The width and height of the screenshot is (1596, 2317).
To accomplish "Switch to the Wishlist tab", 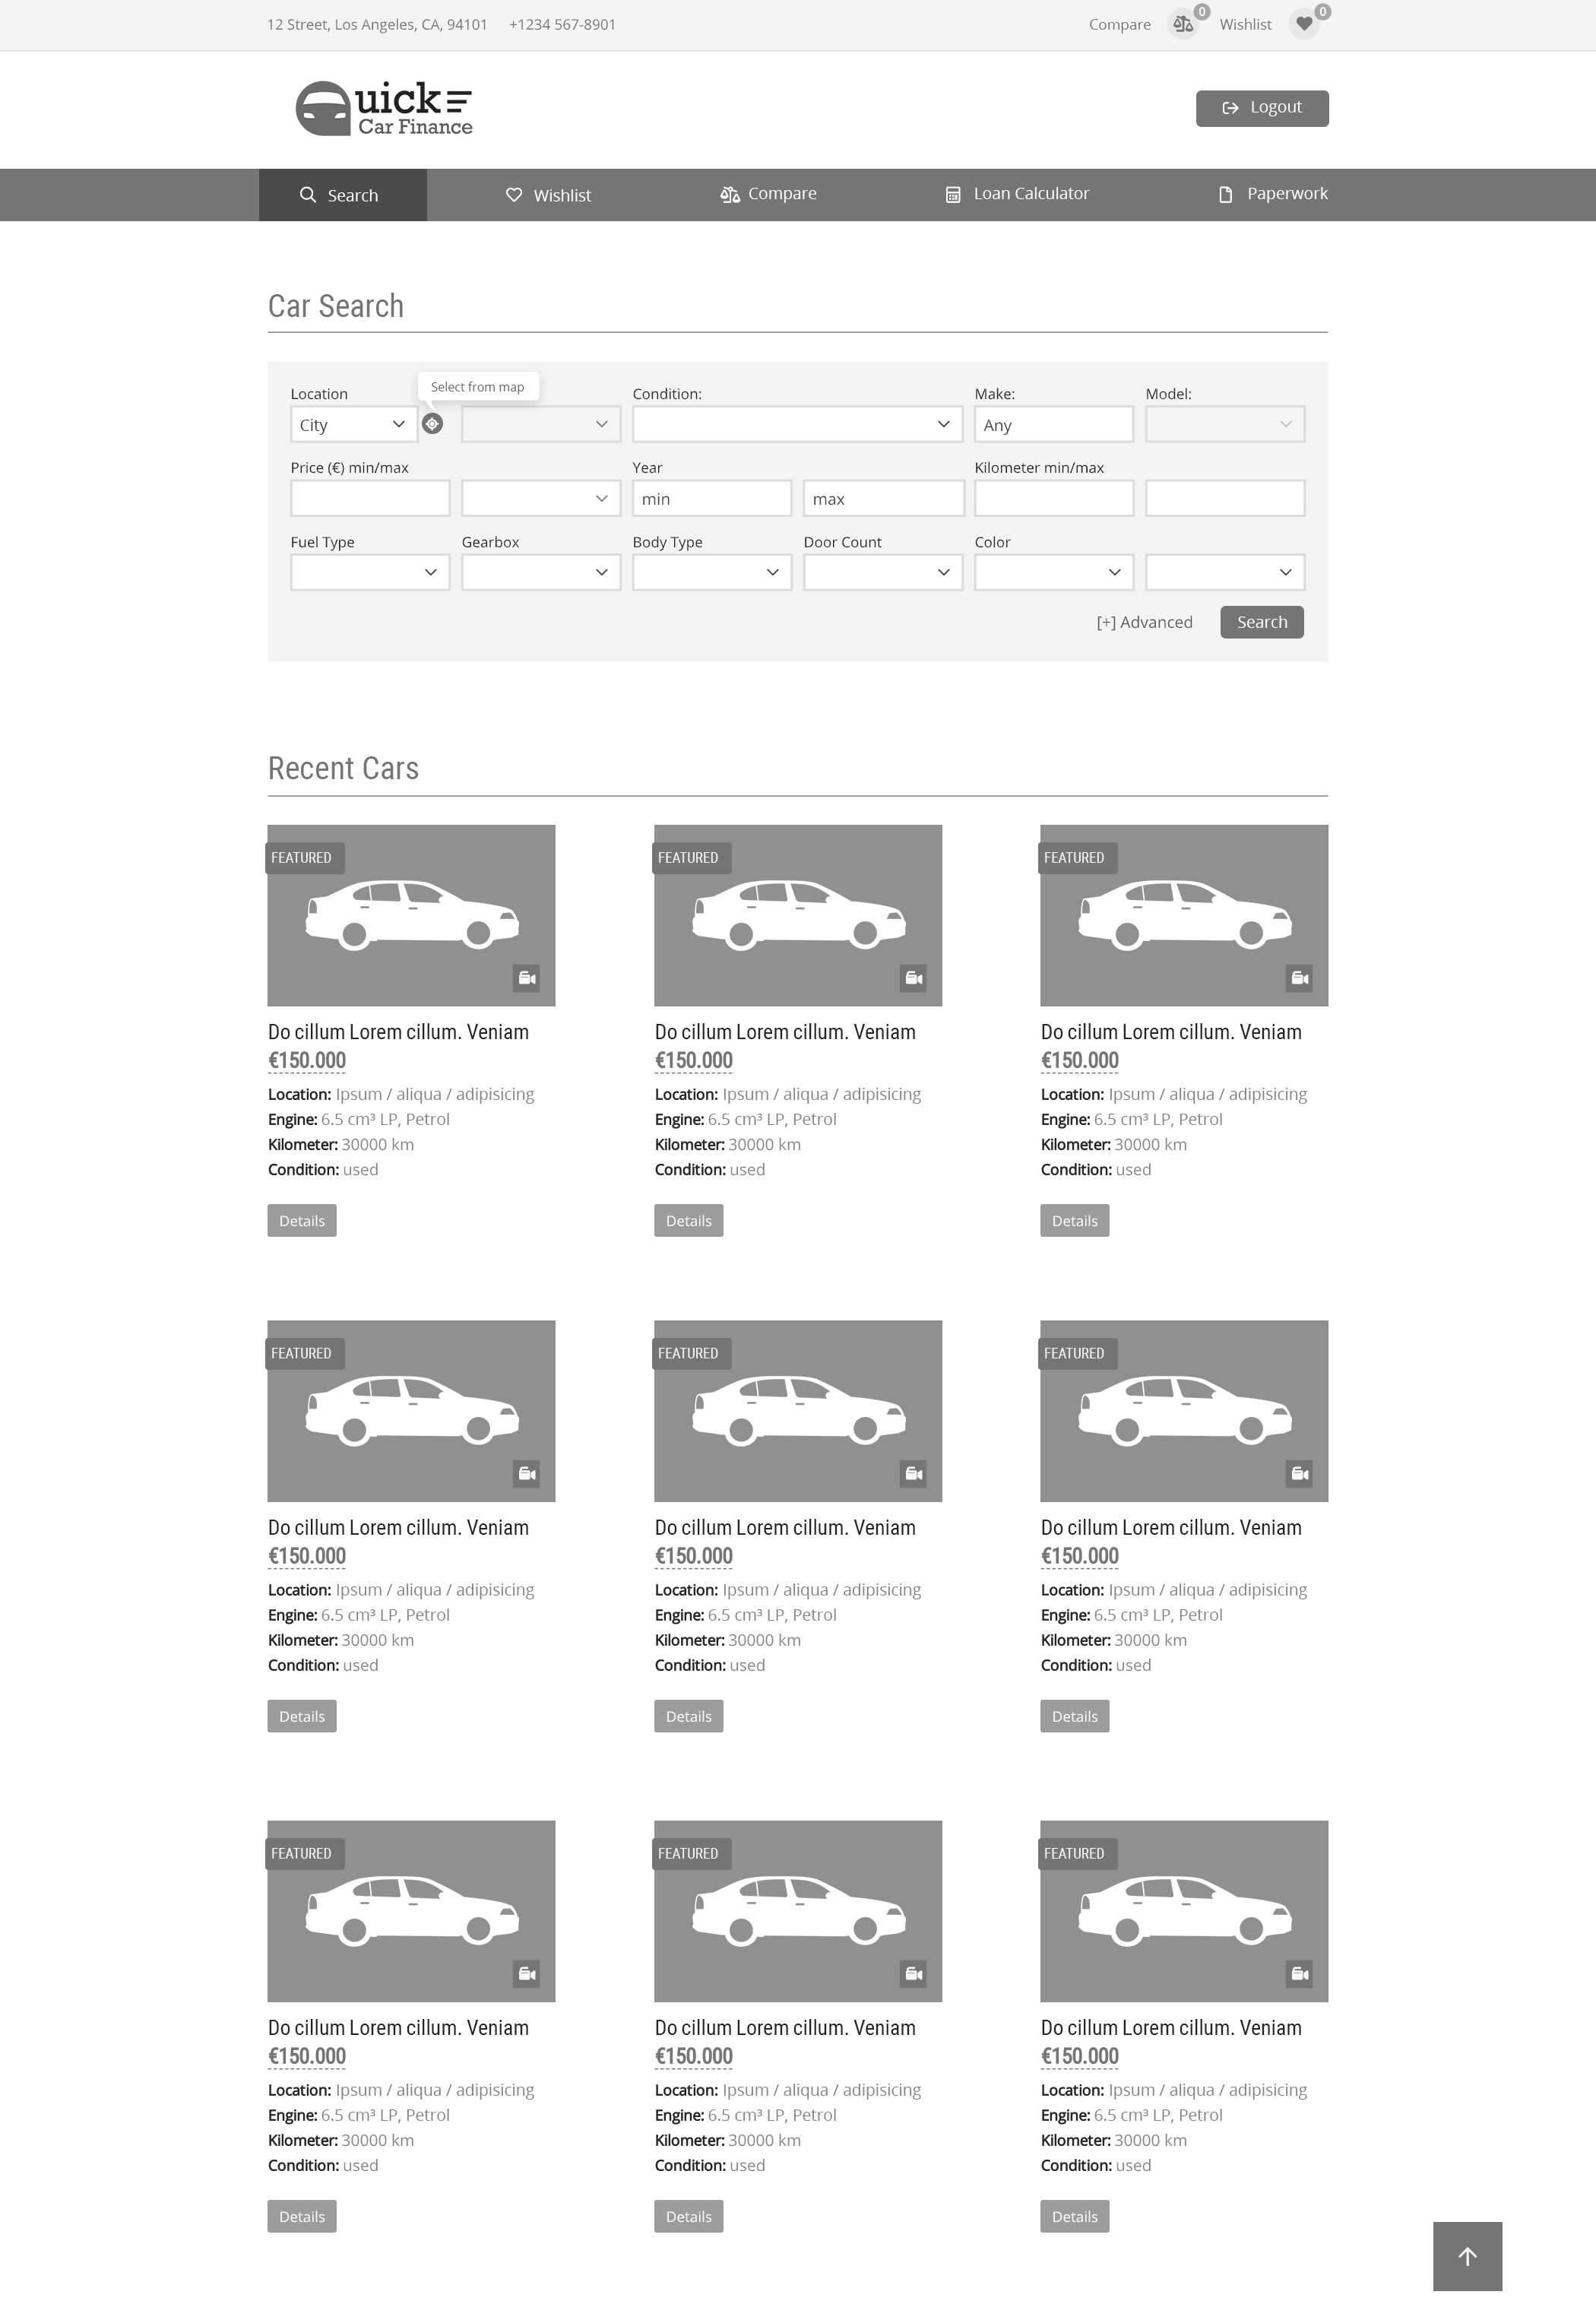I will [549, 194].
